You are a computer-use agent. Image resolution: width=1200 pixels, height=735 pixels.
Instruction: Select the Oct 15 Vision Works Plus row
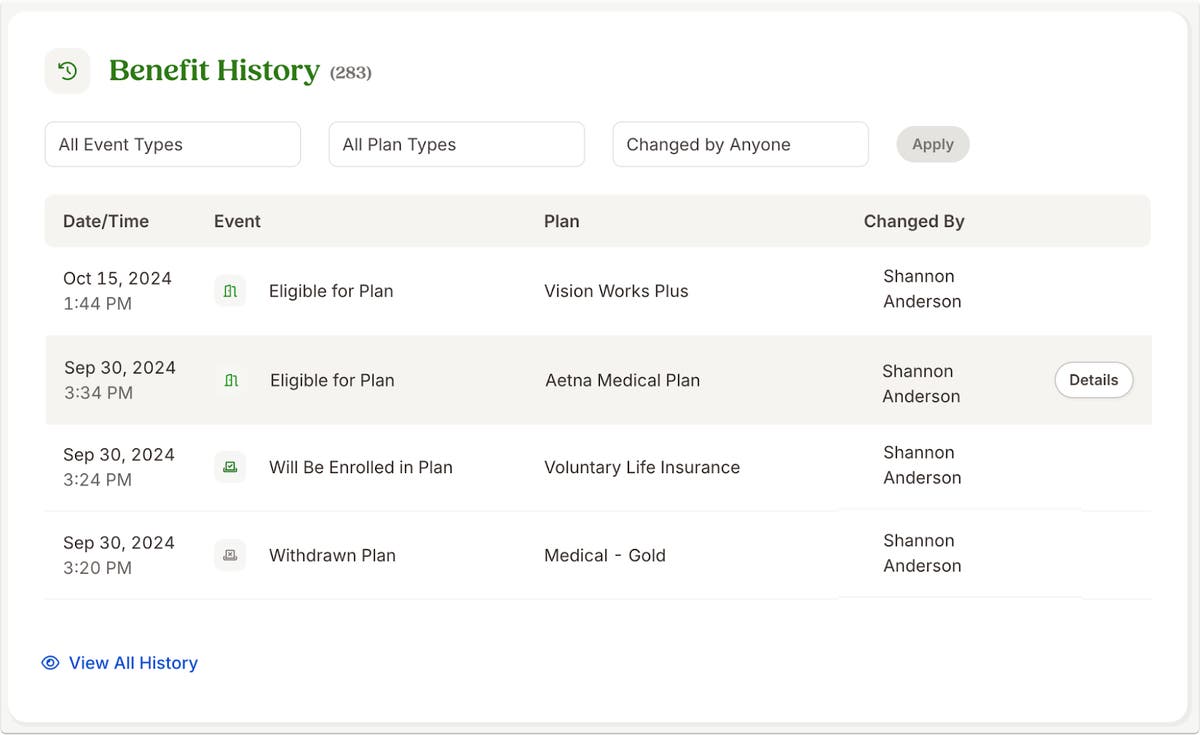[x=600, y=291]
